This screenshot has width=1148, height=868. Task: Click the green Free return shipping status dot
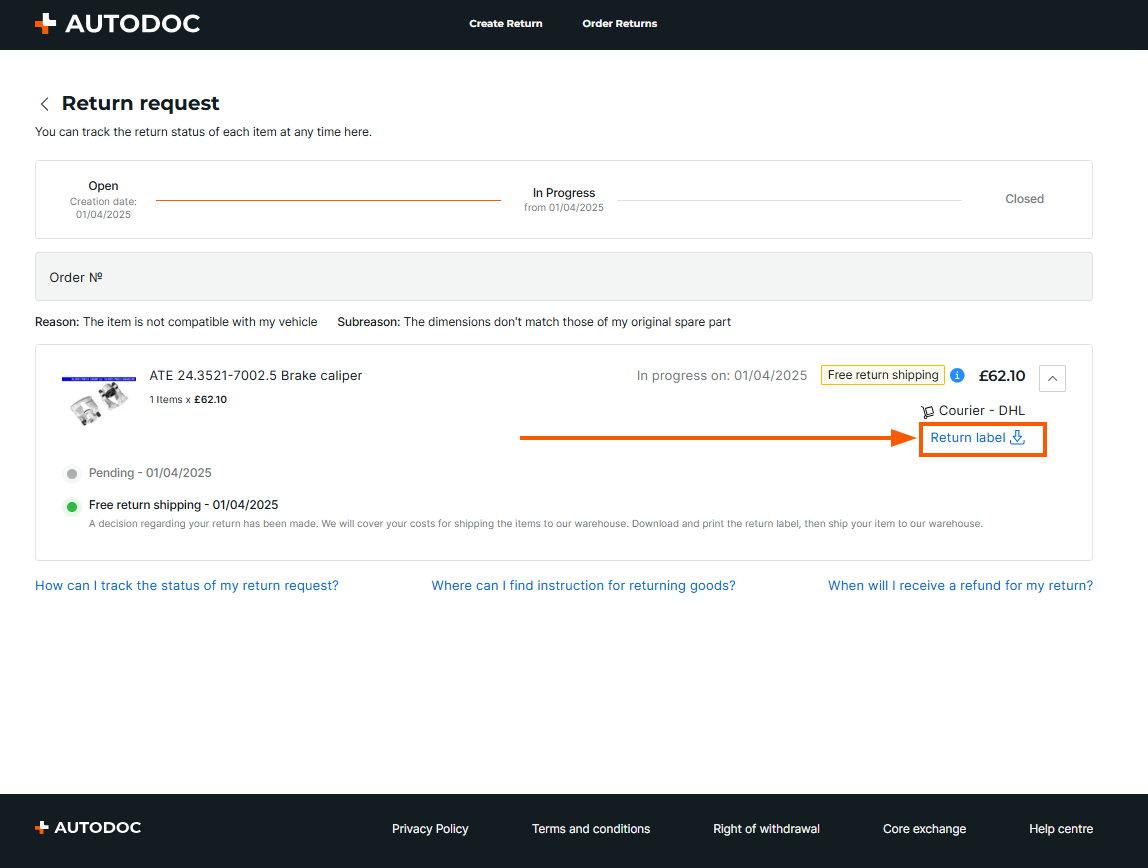[x=72, y=507]
